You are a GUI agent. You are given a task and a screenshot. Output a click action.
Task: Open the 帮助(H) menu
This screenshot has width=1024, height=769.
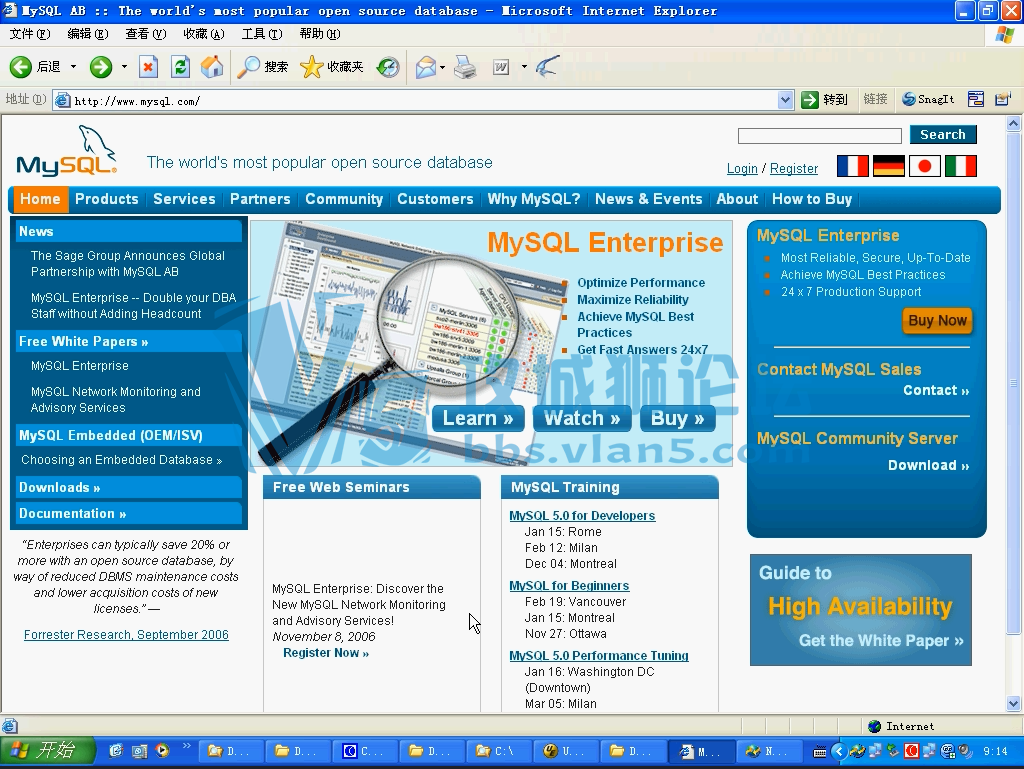click(320, 34)
